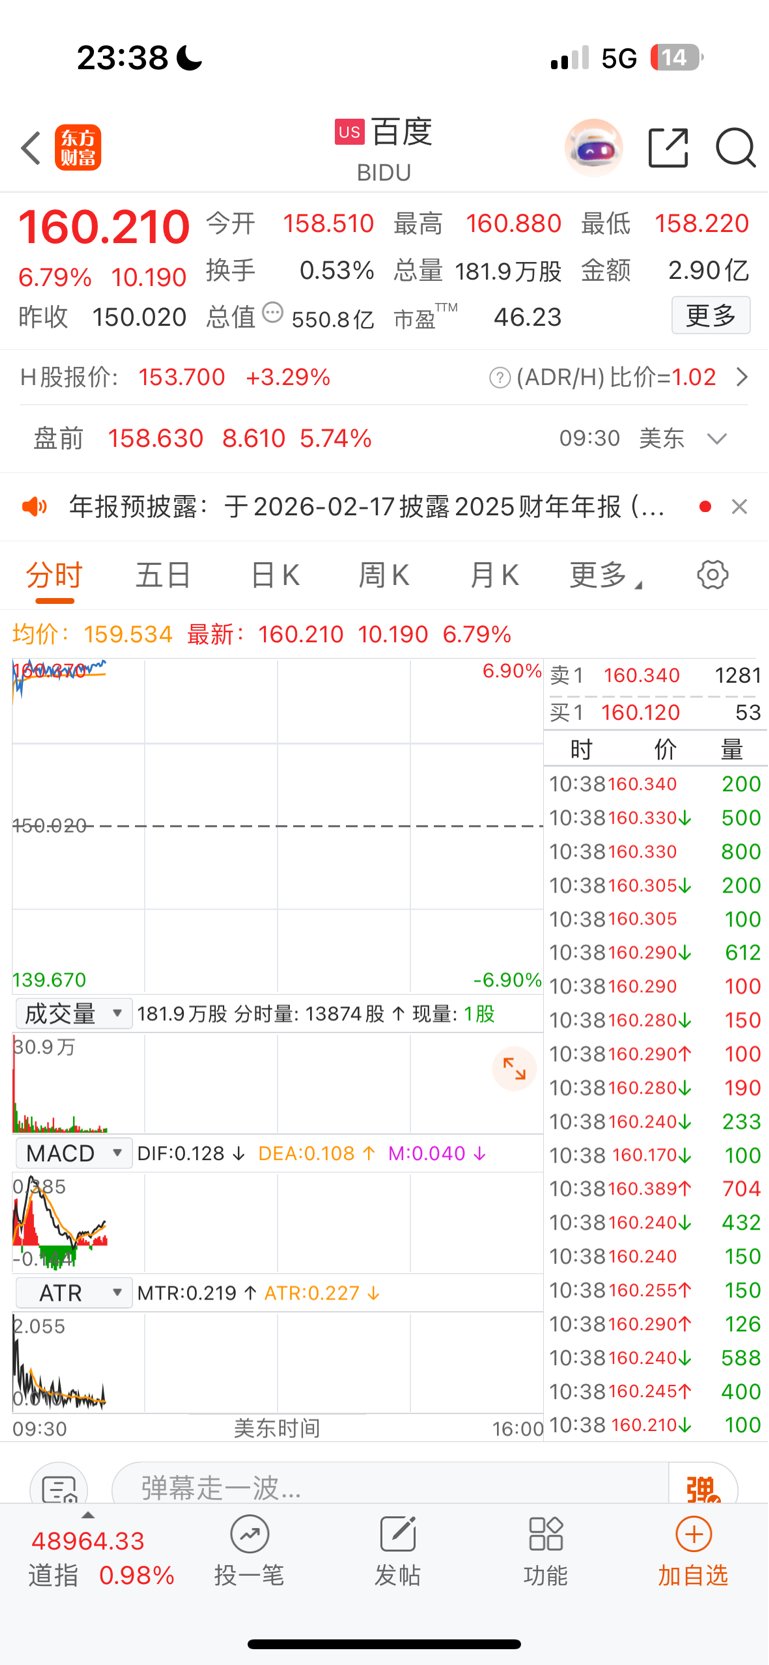Open the ADR/H ratio chevron
The height and width of the screenshot is (1665, 769).
[x=742, y=377]
